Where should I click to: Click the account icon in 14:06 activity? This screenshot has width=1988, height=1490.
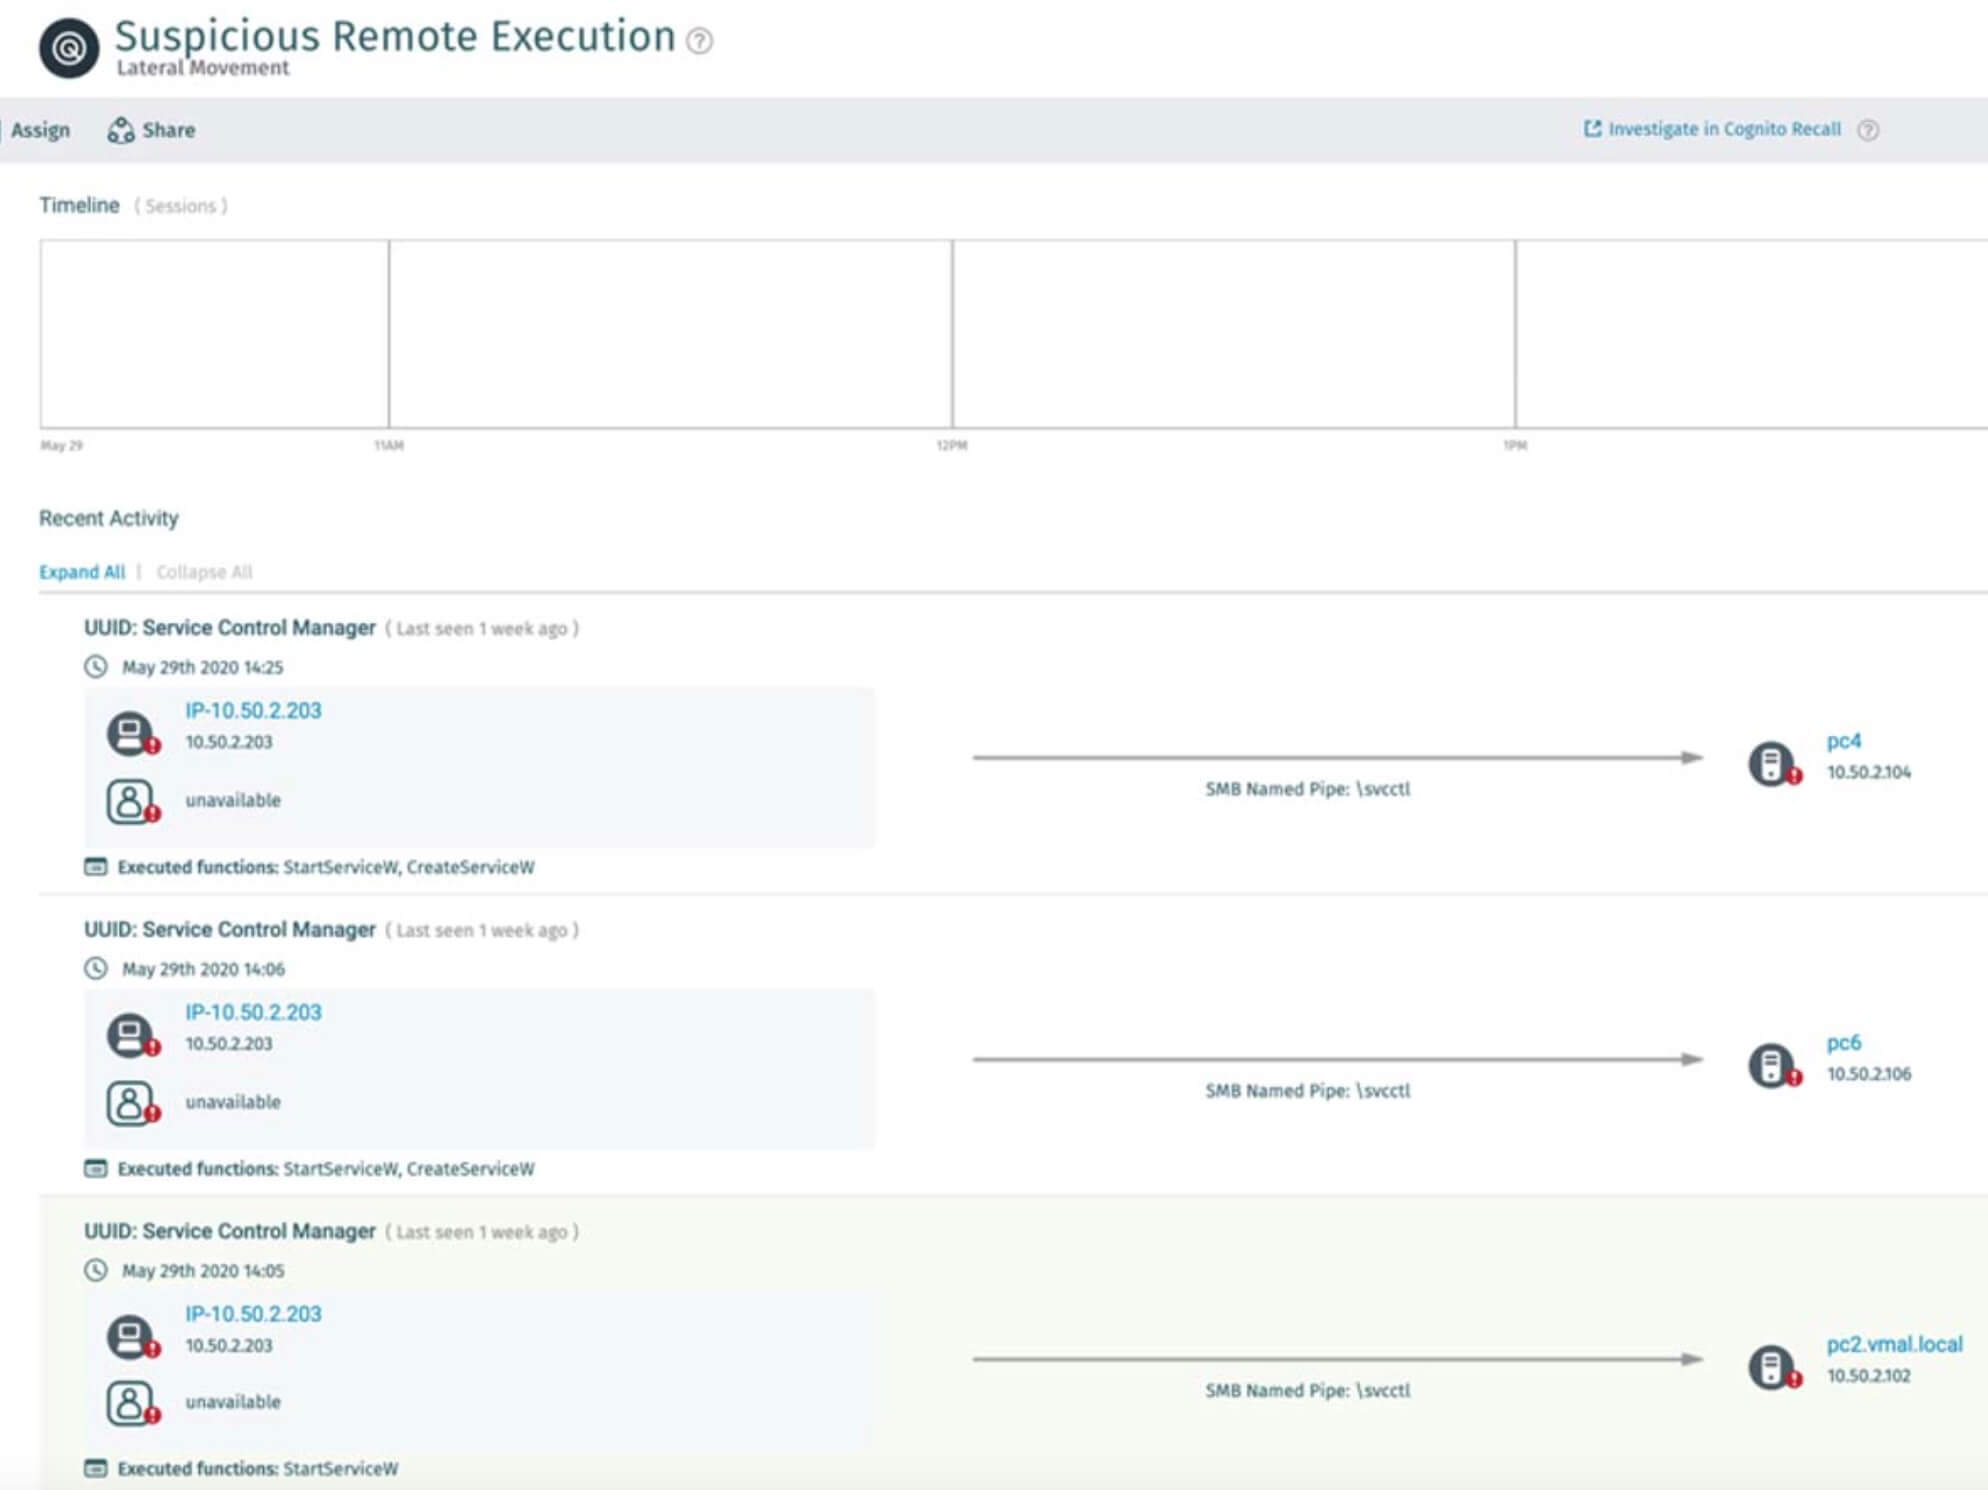click(130, 1103)
